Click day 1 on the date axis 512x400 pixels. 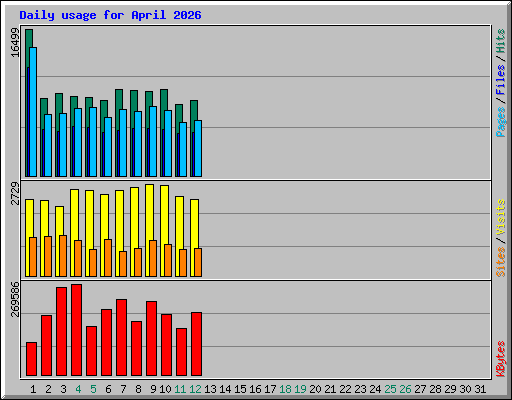point(33,389)
